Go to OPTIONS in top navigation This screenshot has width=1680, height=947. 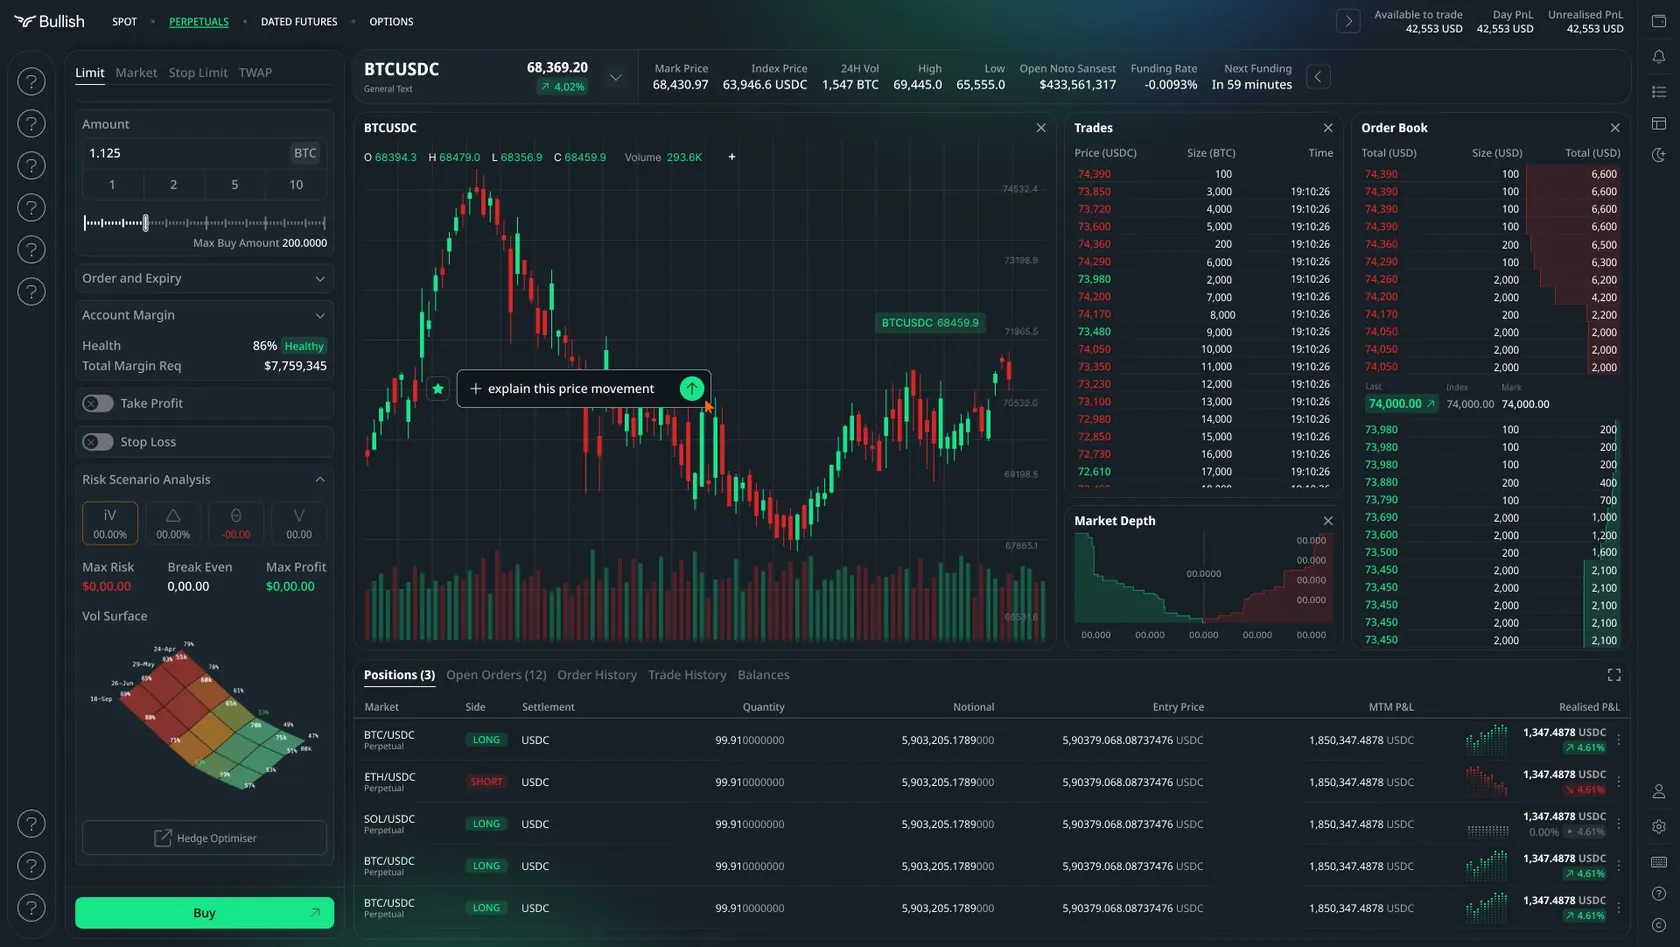391,22
